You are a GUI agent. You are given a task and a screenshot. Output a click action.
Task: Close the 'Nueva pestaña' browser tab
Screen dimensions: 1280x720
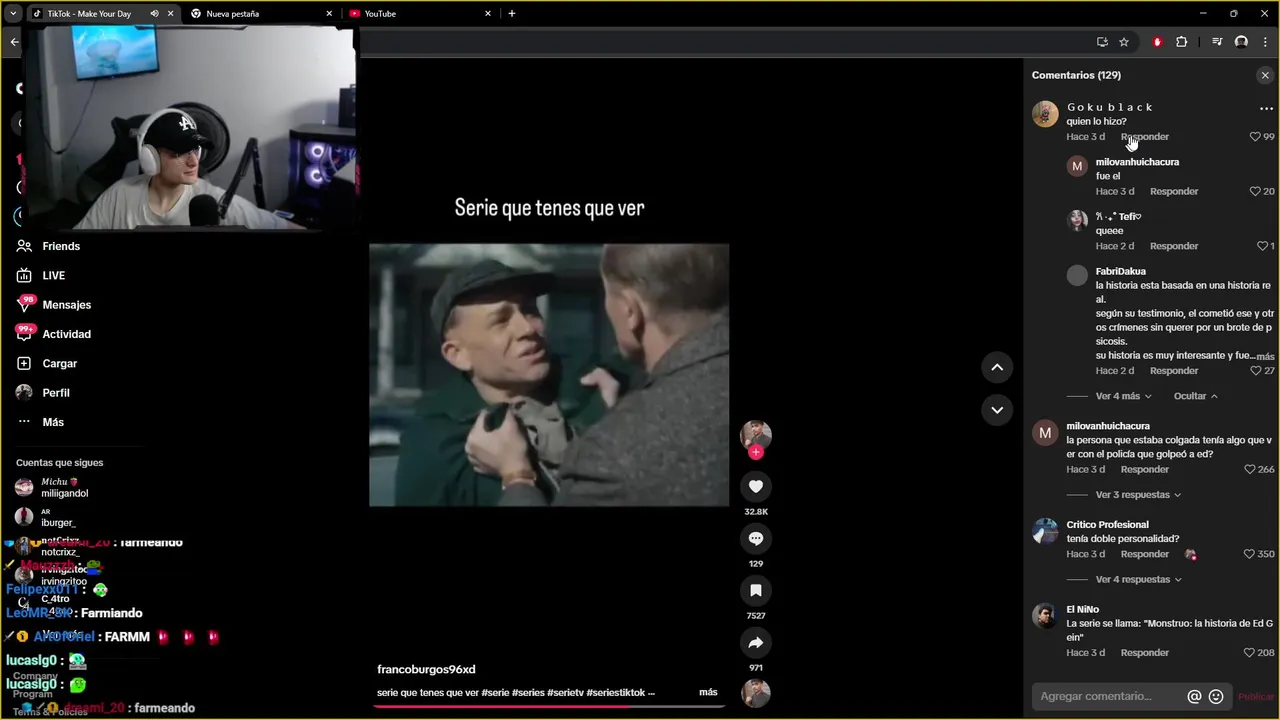(329, 14)
